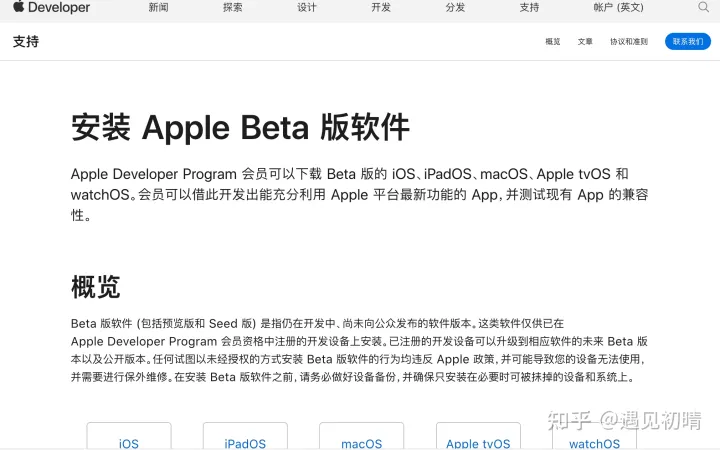Select the macOS platform tab
Image resolution: width=720 pixels, height=450 pixels.
[x=361, y=436]
